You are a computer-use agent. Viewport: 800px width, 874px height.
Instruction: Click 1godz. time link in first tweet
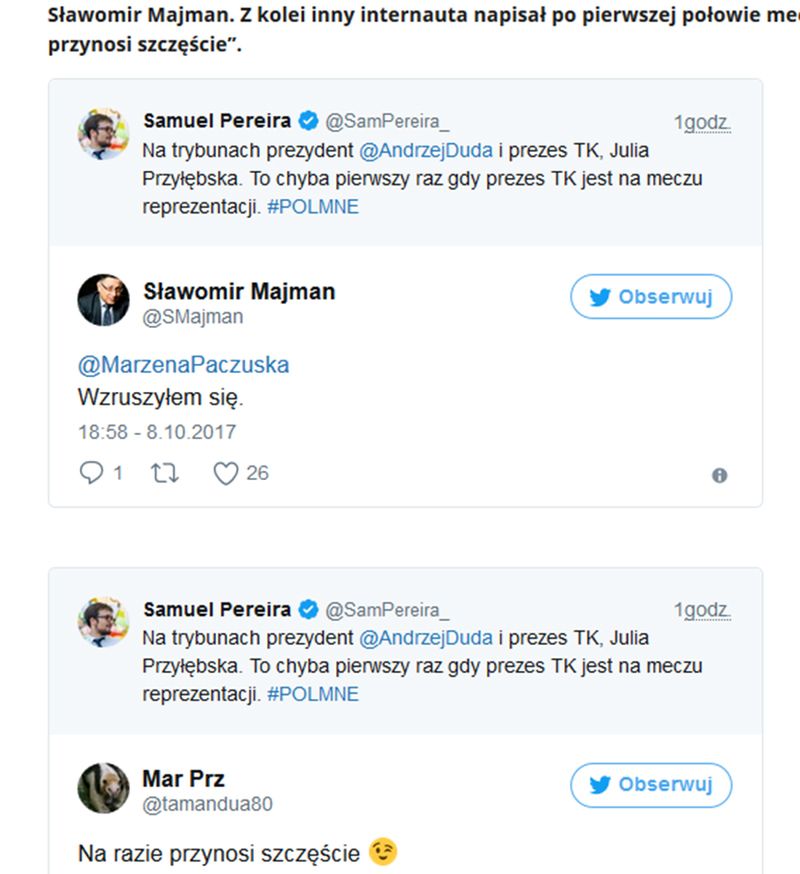coord(702,123)
